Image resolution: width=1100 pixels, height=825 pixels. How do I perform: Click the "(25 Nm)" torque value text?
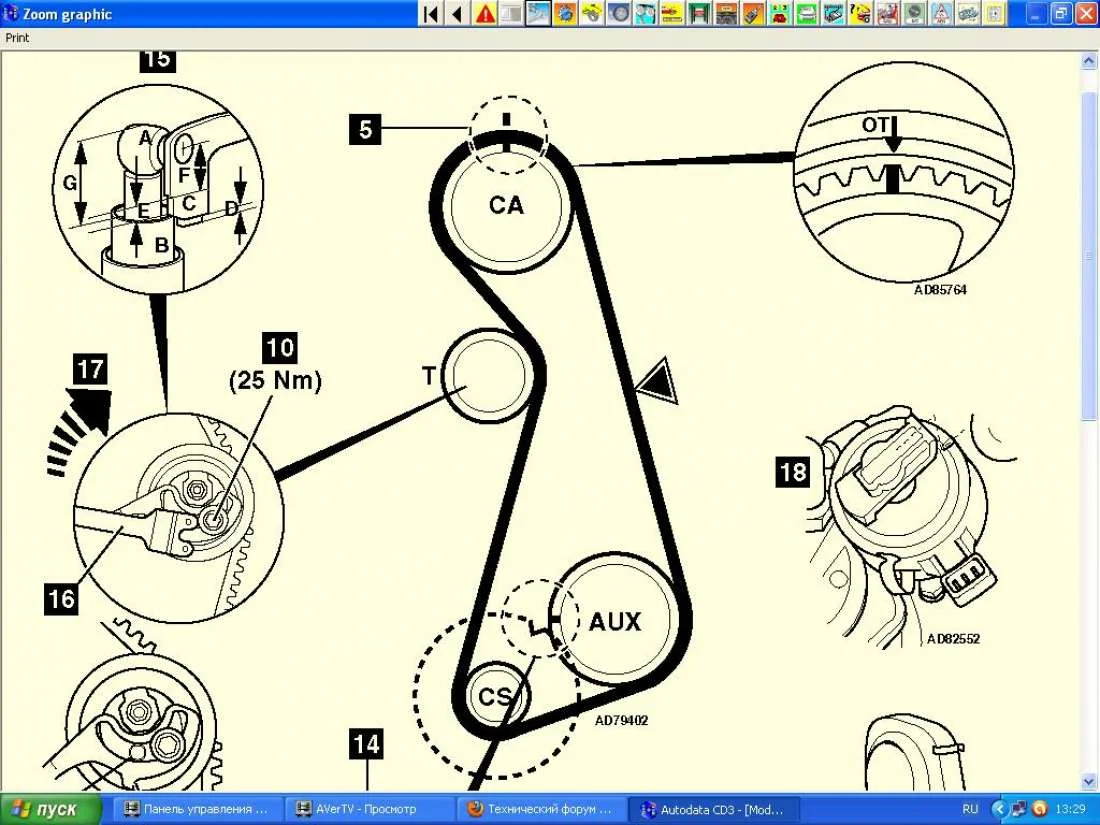(x=276, y=380)
